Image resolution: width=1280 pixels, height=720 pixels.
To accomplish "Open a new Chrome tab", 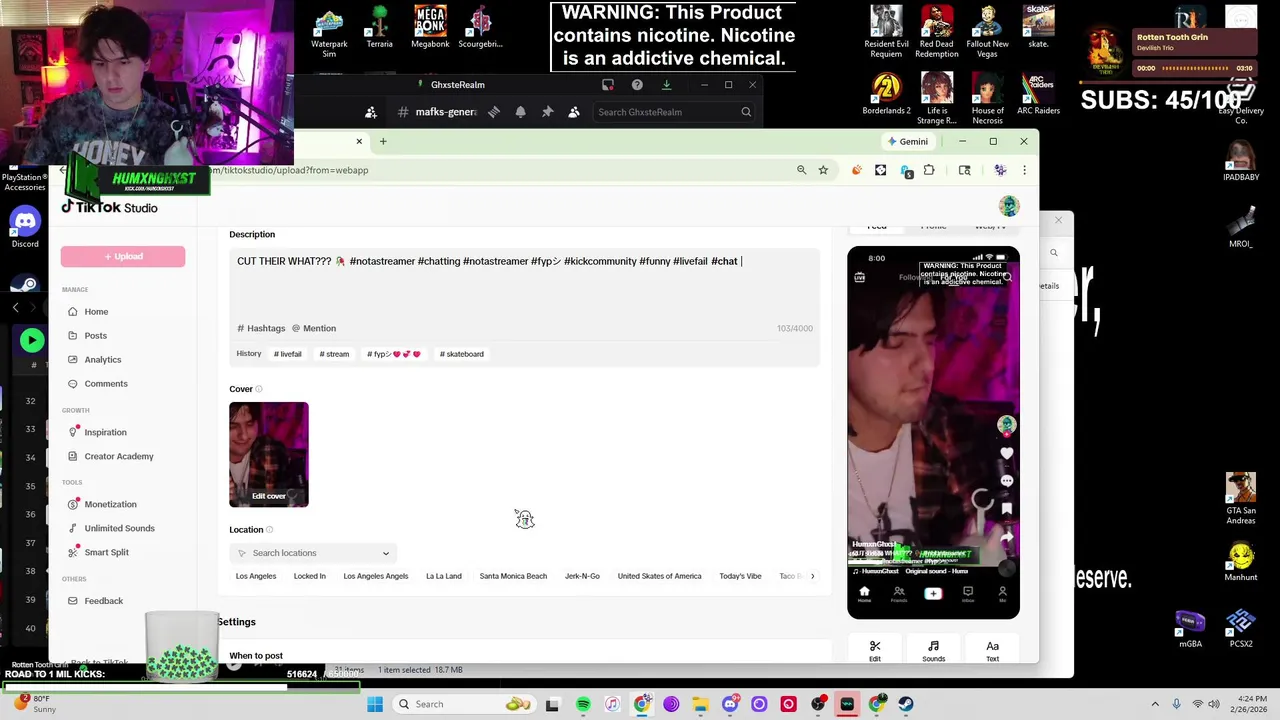I will 382,142.
